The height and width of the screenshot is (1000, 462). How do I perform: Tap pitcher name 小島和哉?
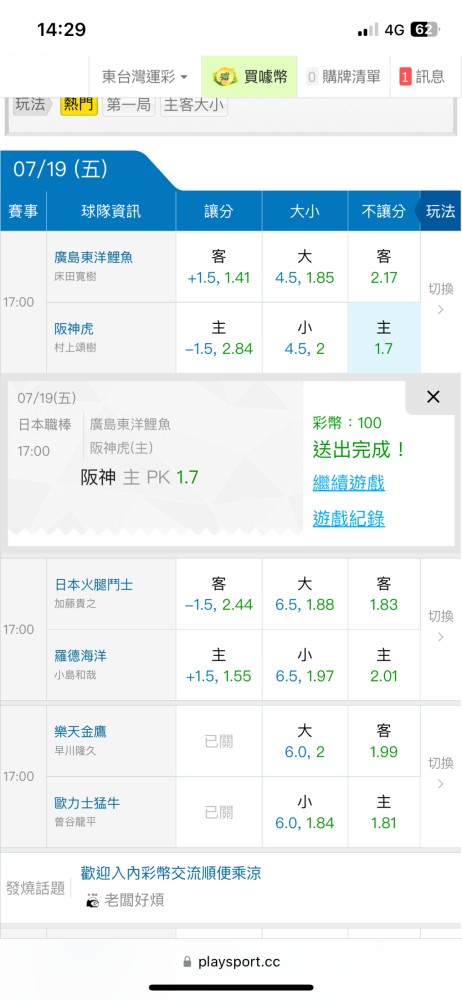pos(75,676)
